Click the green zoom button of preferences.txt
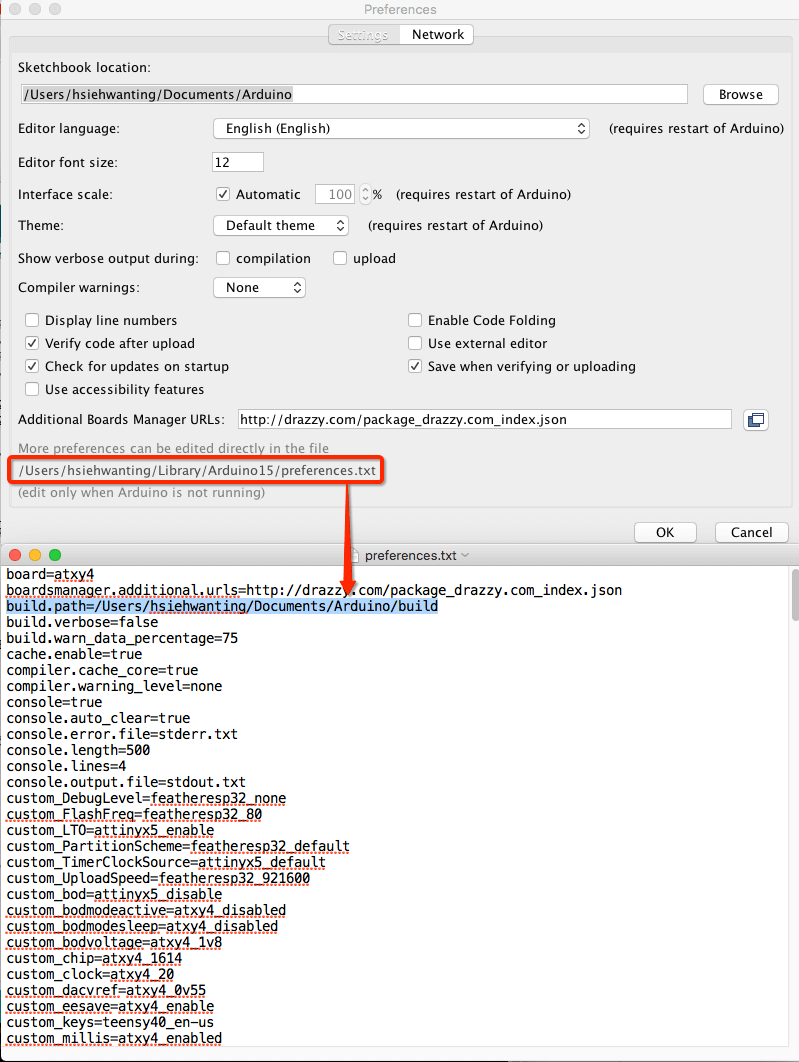The height and width of the screenshot is (1062, 799). tap(55, 555)
